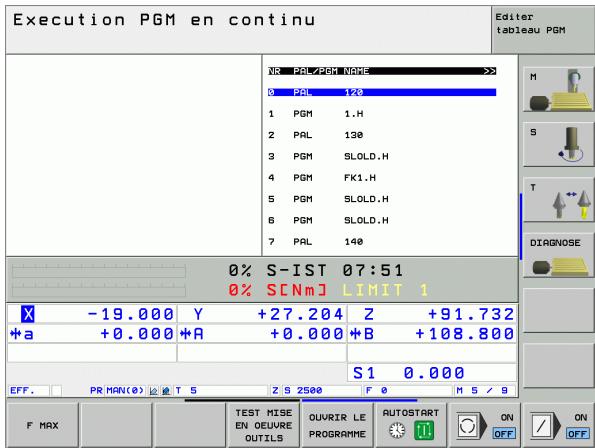
Task: Select row 4 PGM FK1.H
Action: (x=382, y=178)
